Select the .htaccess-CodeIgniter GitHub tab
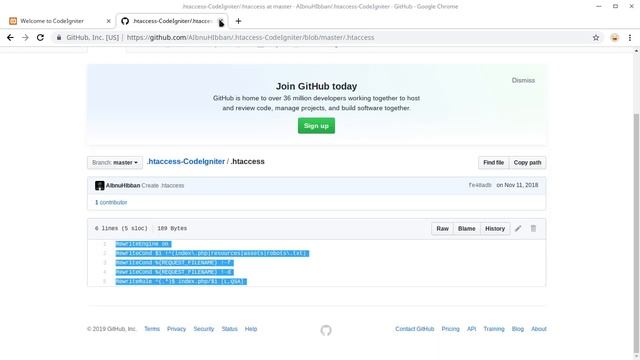Viewport: 640px width, 360px height. point(171,21)
